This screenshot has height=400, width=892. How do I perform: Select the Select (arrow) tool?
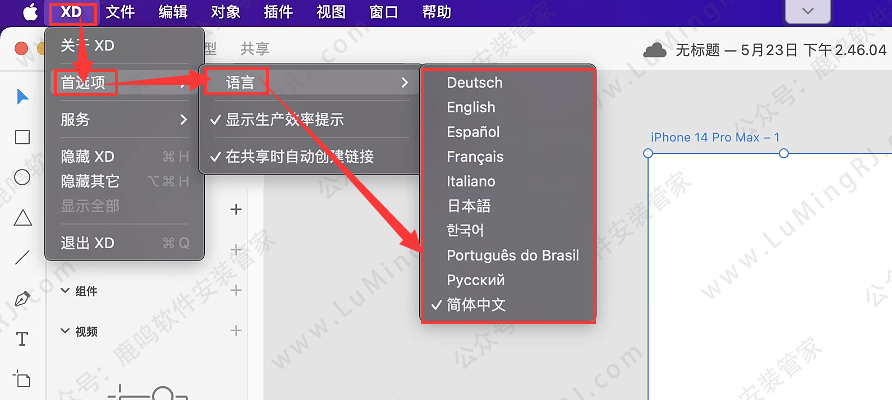click(x=22, y=97)
